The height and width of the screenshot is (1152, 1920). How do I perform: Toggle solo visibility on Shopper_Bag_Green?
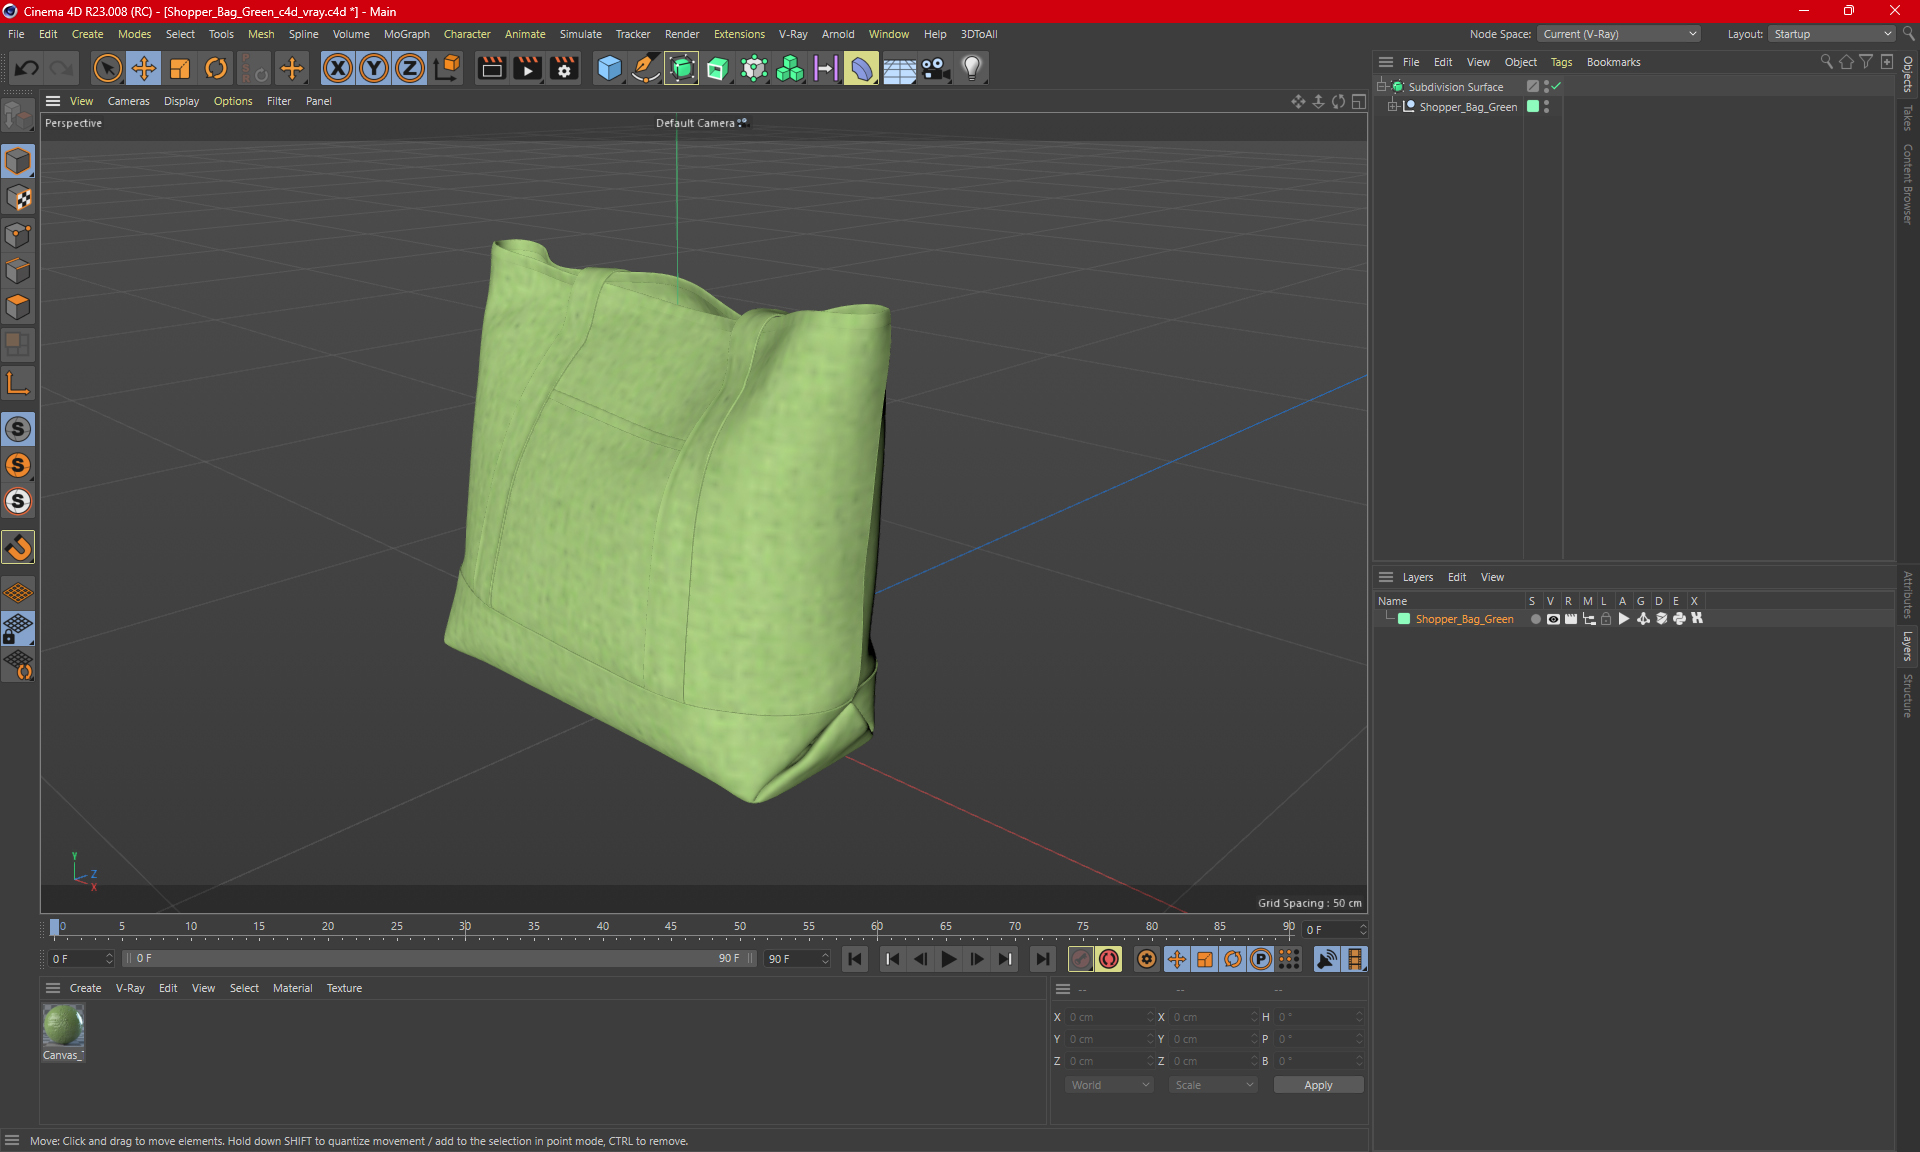click(1533, 619)
